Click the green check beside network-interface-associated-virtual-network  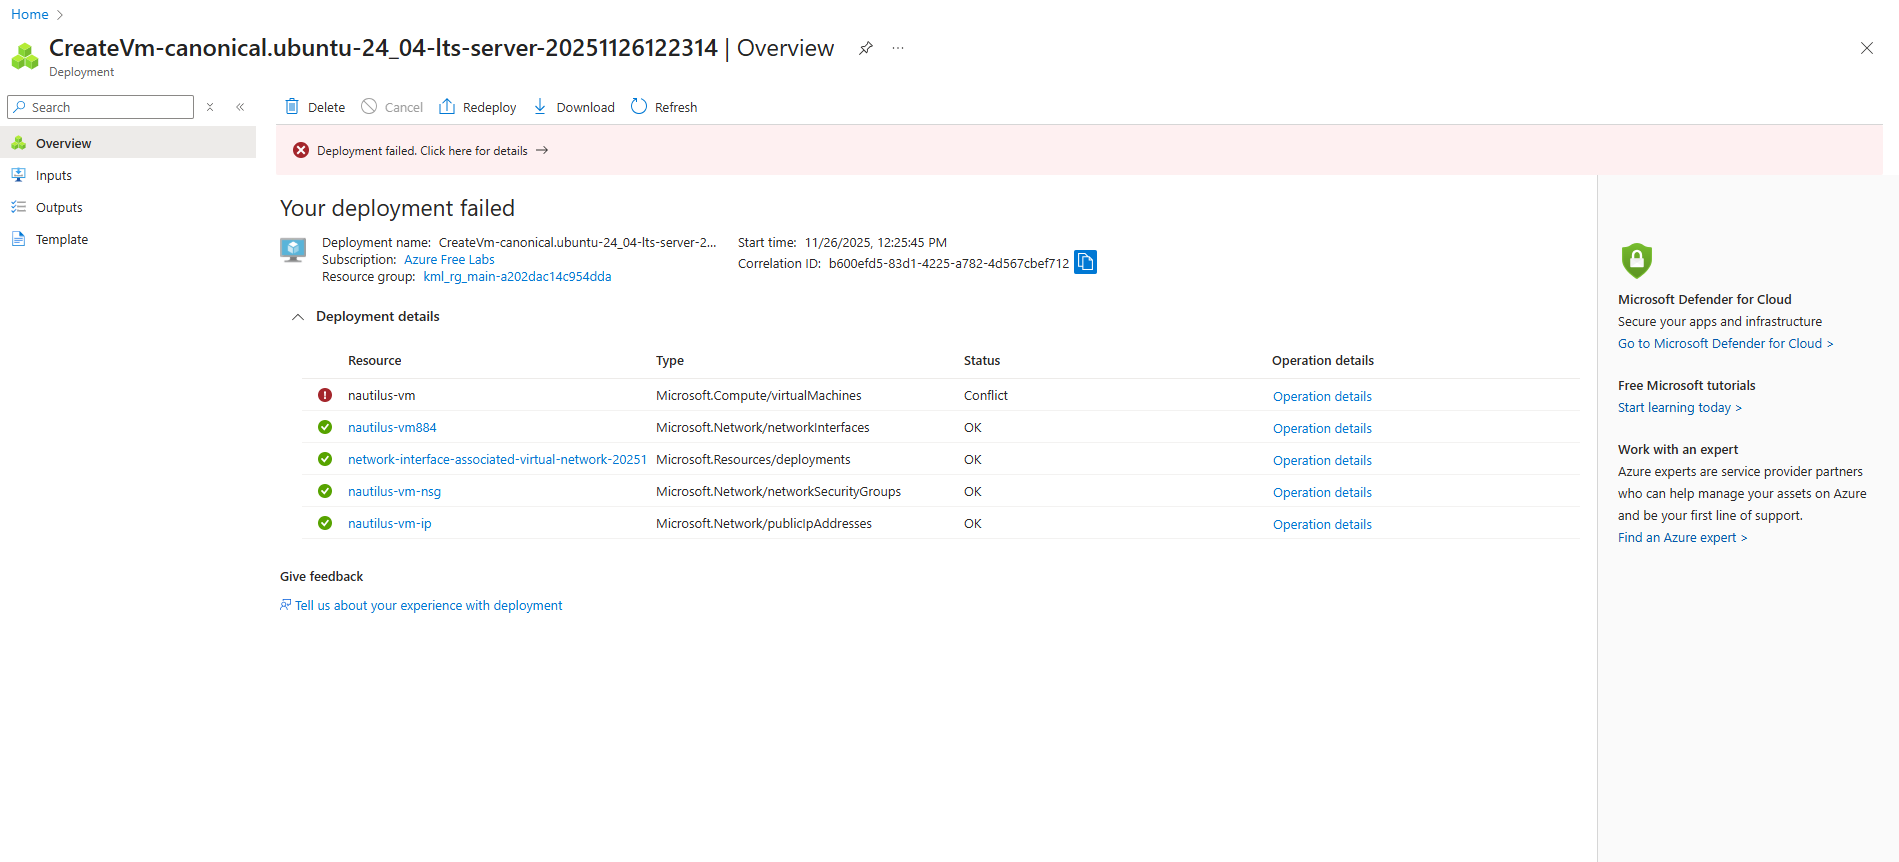click(325, 459)
